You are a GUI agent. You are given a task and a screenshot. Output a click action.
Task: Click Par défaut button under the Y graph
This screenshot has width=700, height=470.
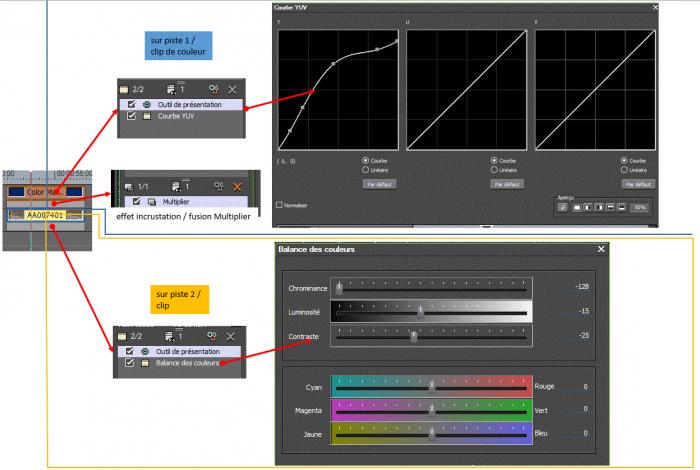click(x=379, y=184)
